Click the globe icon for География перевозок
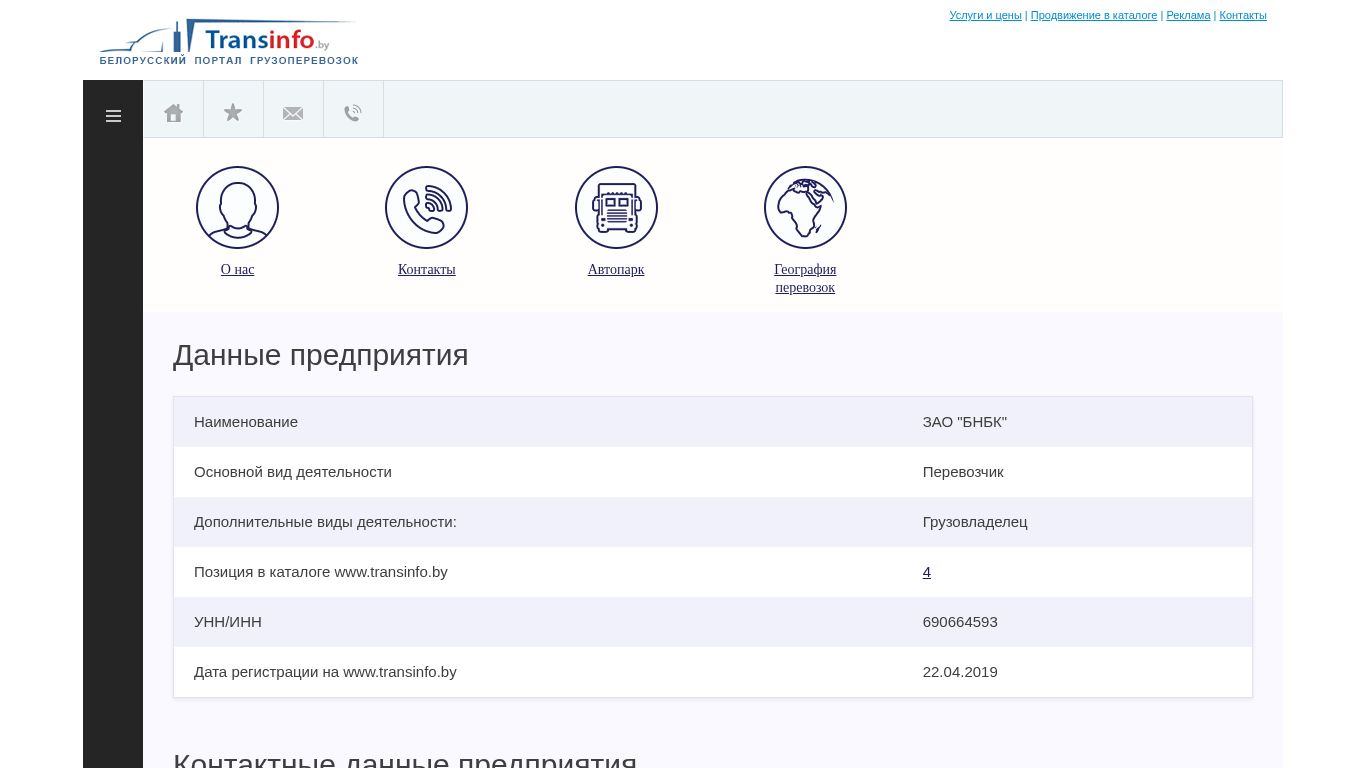Viewport: 1366px width, 768px height. pos(805,207)
